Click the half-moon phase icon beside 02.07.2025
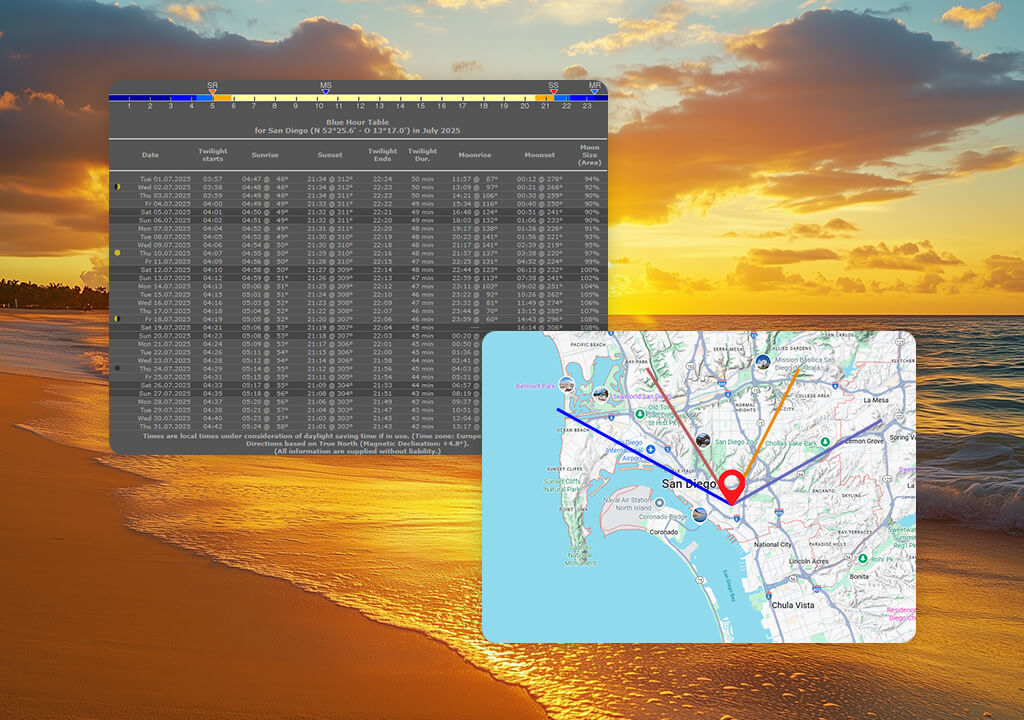Viewport: 1024px width, 720px height. (118, 187)
